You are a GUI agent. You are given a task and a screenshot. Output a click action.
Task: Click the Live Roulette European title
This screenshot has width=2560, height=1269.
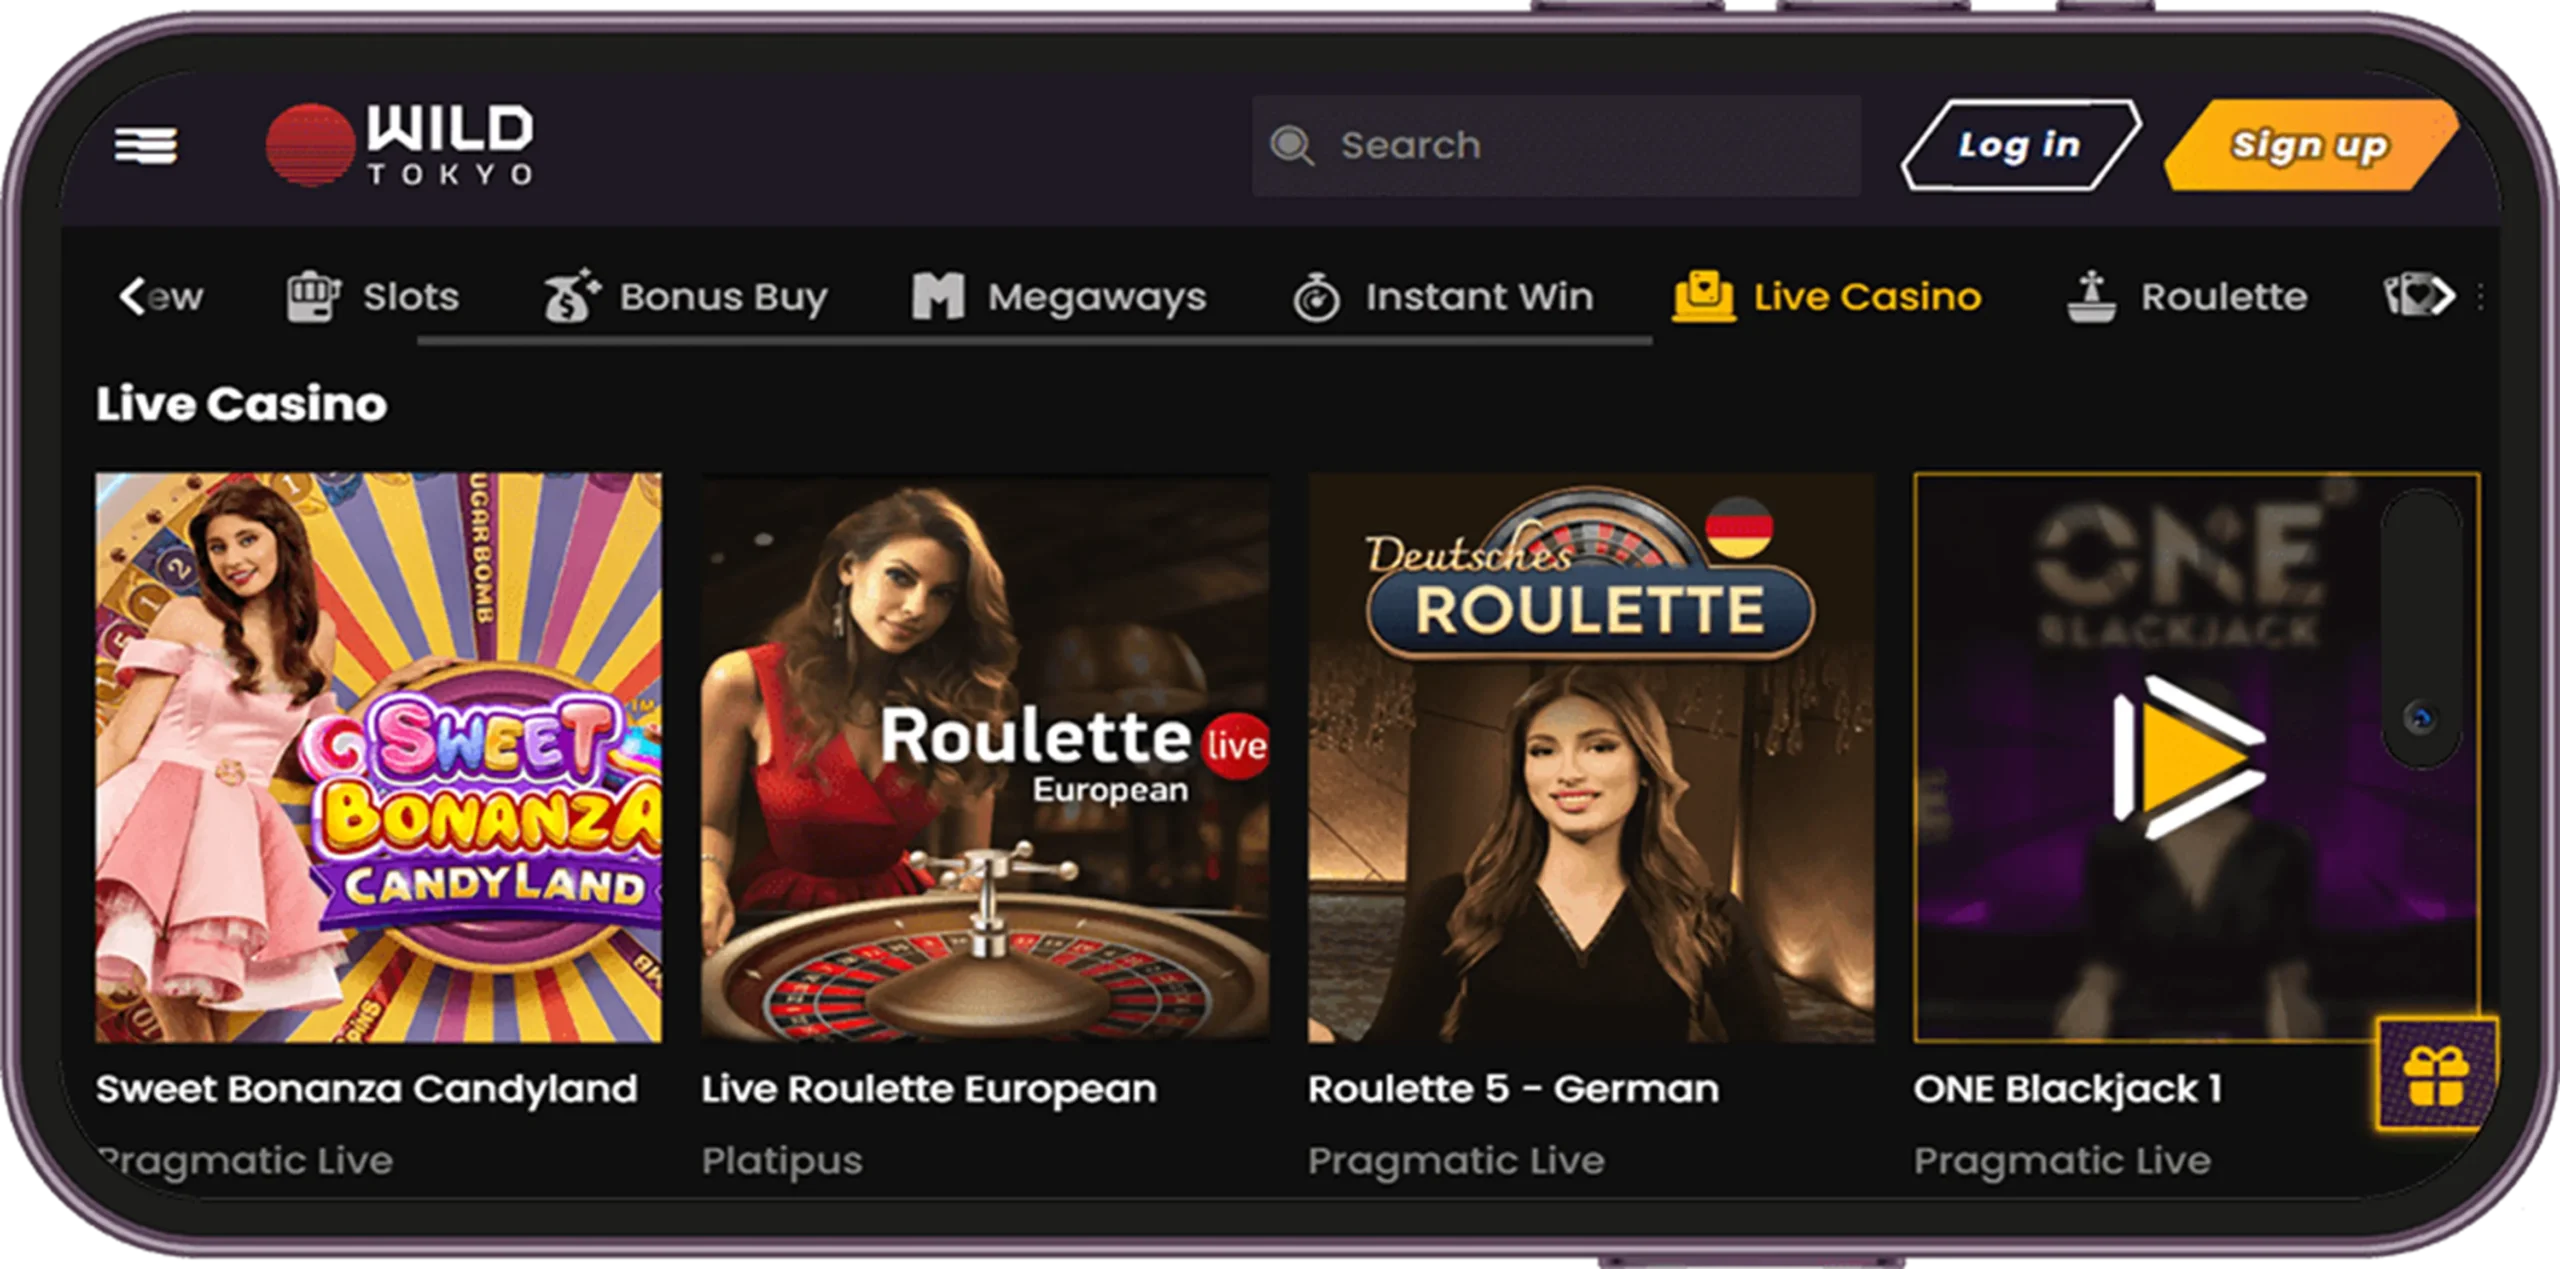pos(928,1089)
